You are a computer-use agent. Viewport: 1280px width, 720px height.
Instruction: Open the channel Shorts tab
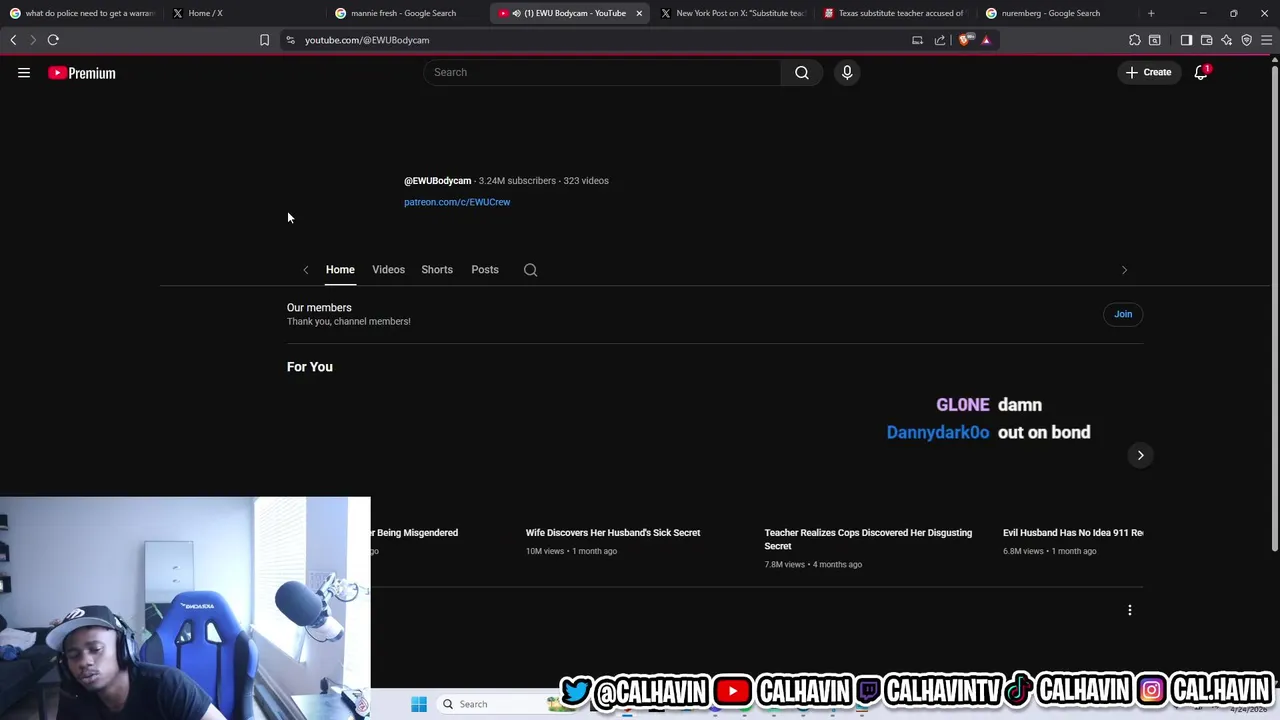click(x=437, y=270)
